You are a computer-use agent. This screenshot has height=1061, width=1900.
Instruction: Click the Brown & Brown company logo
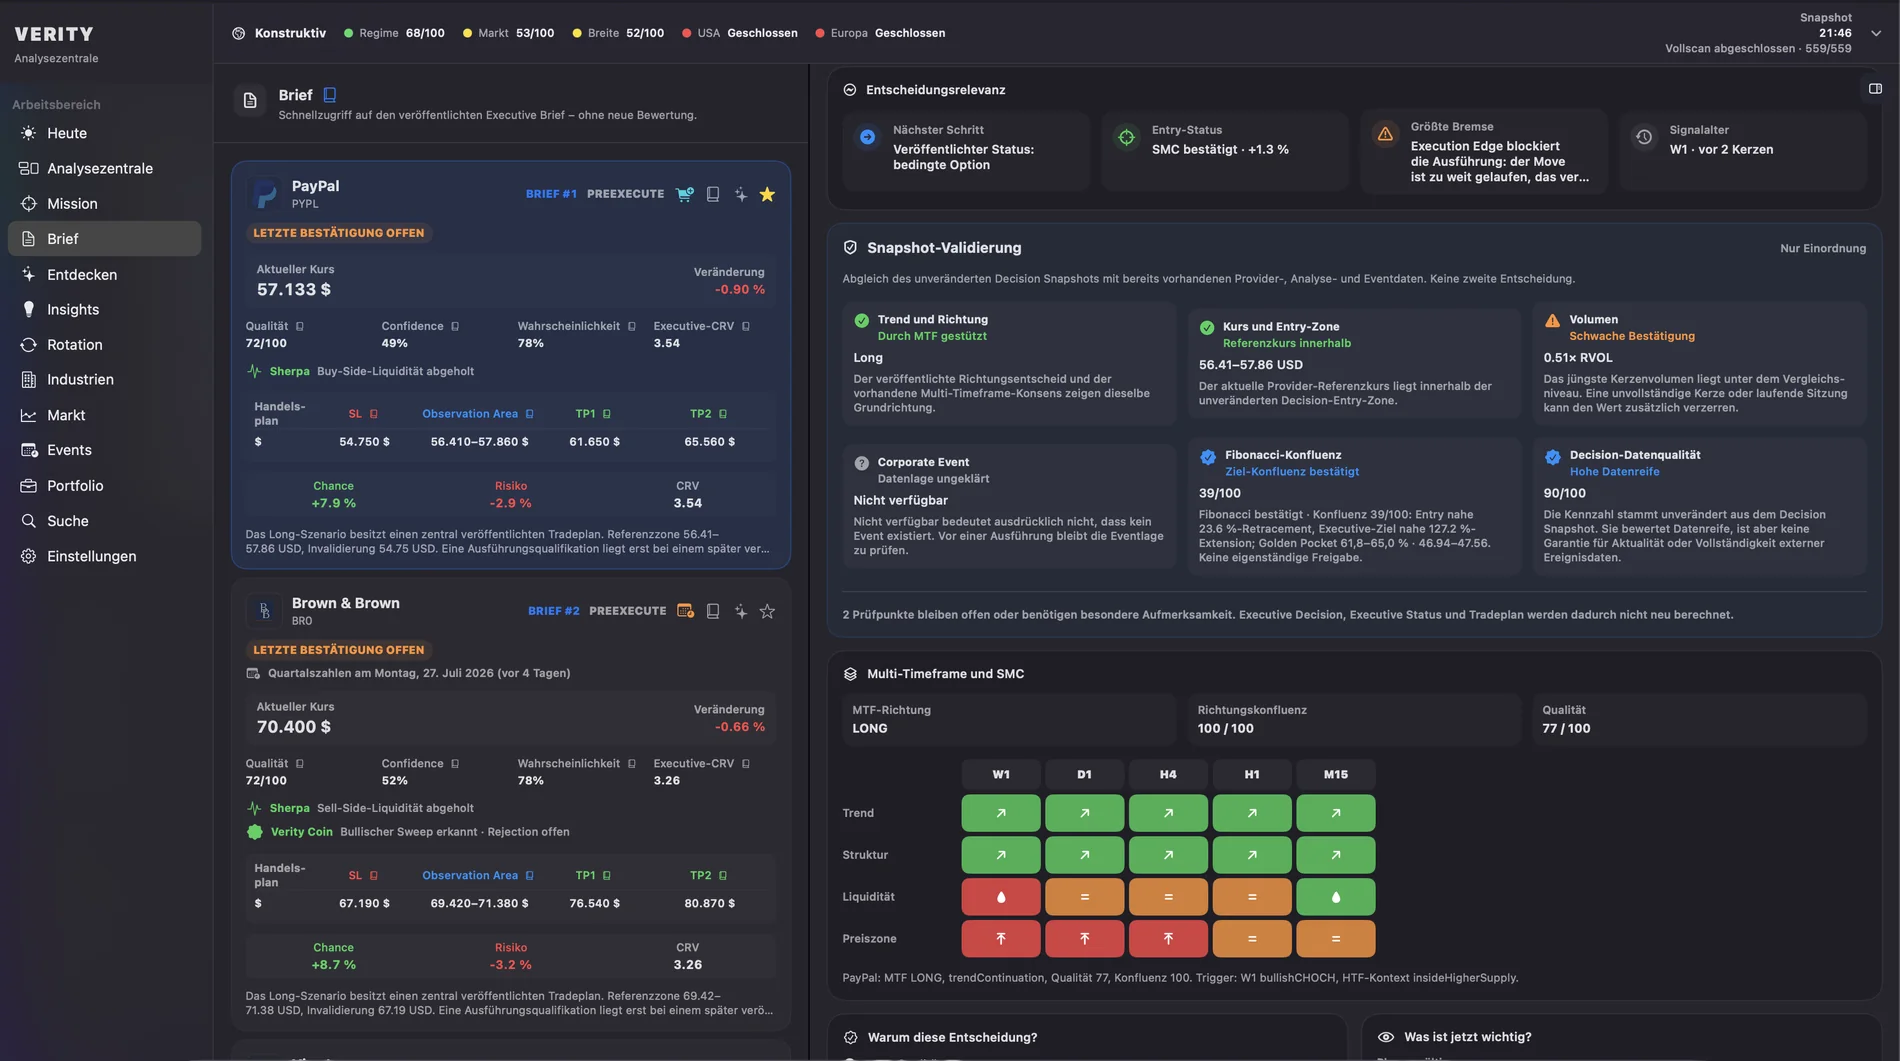point(265,611)
